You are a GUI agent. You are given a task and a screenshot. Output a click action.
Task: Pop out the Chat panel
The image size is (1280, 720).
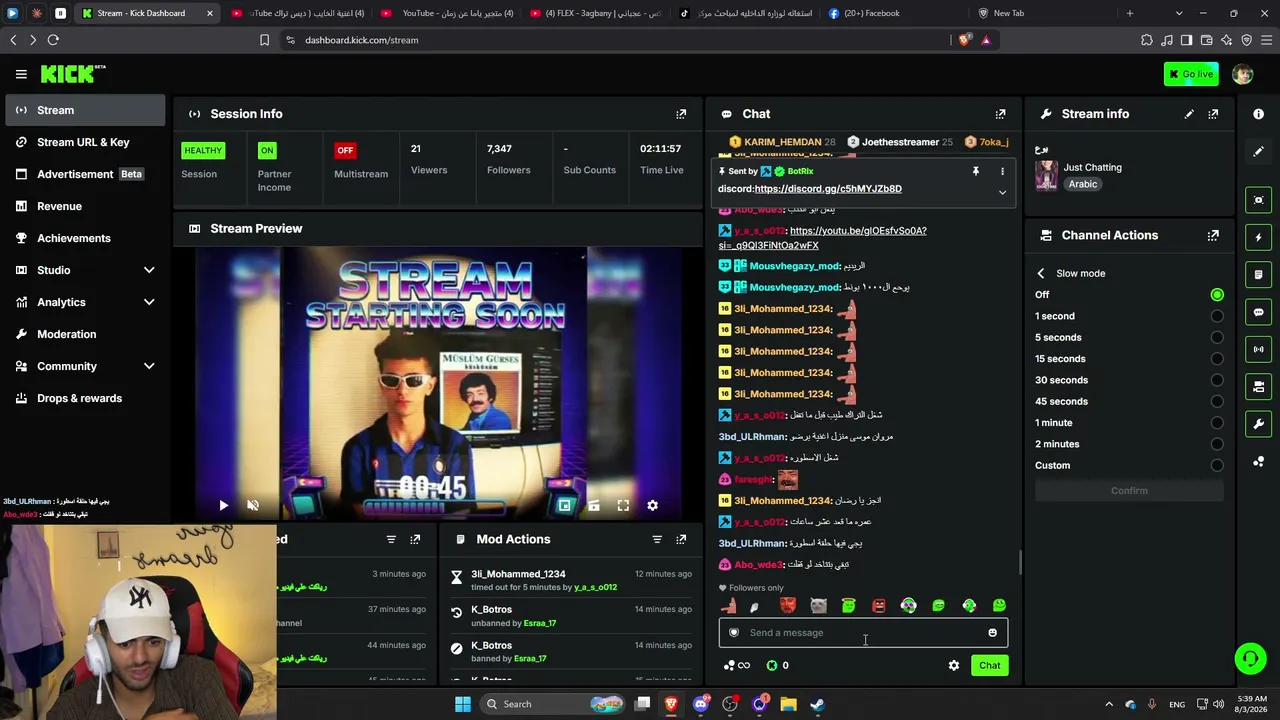(1000, 114)
